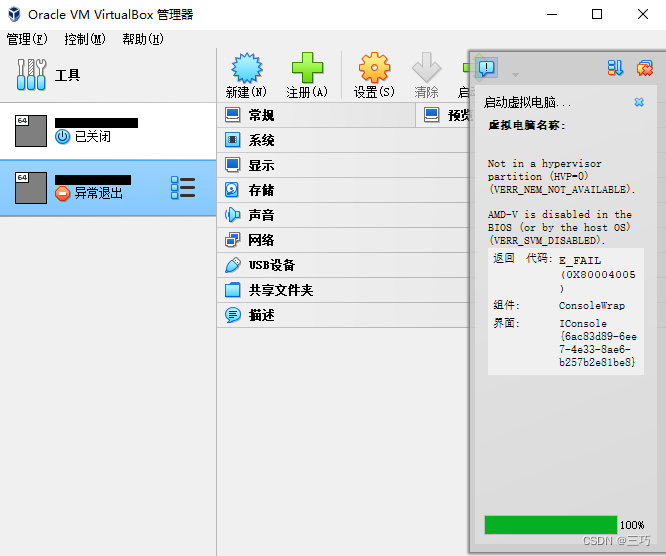Click the ConsoleWrap component value

coord(592,305)
